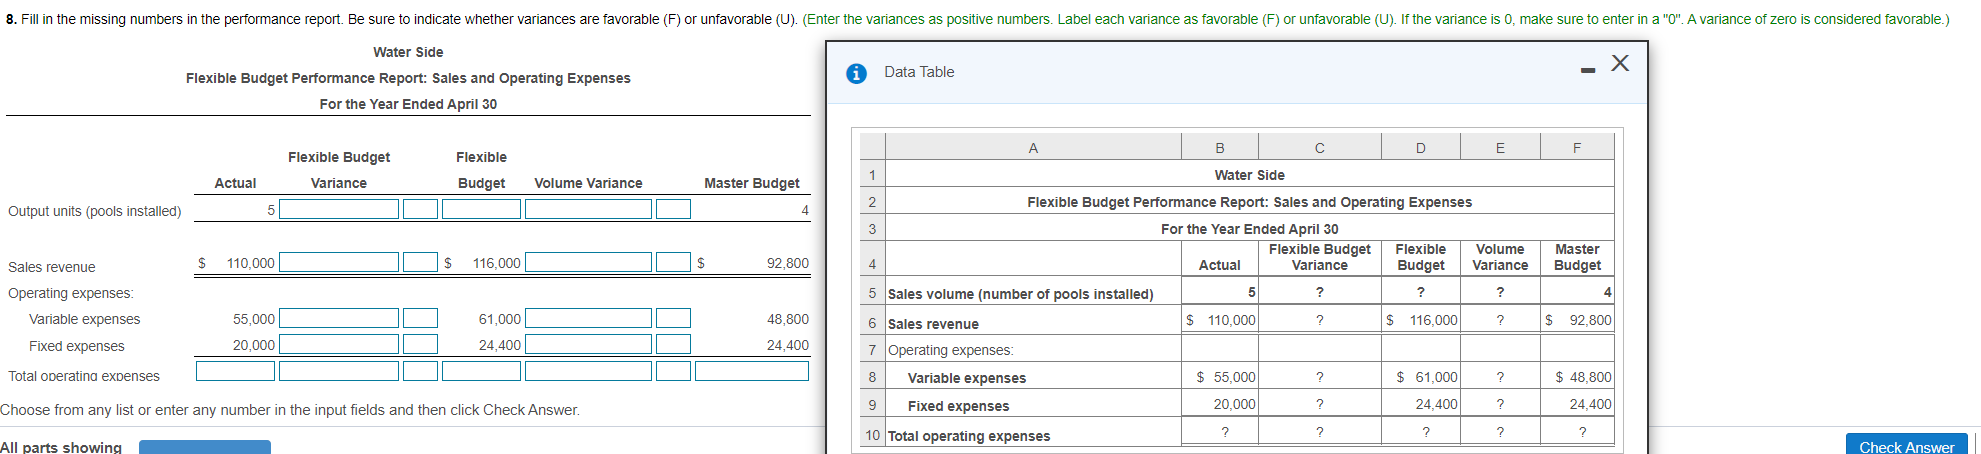Select fixed expenses flexible budget variance field
This screenshot has width=1981, height=454.
[339, 344]
